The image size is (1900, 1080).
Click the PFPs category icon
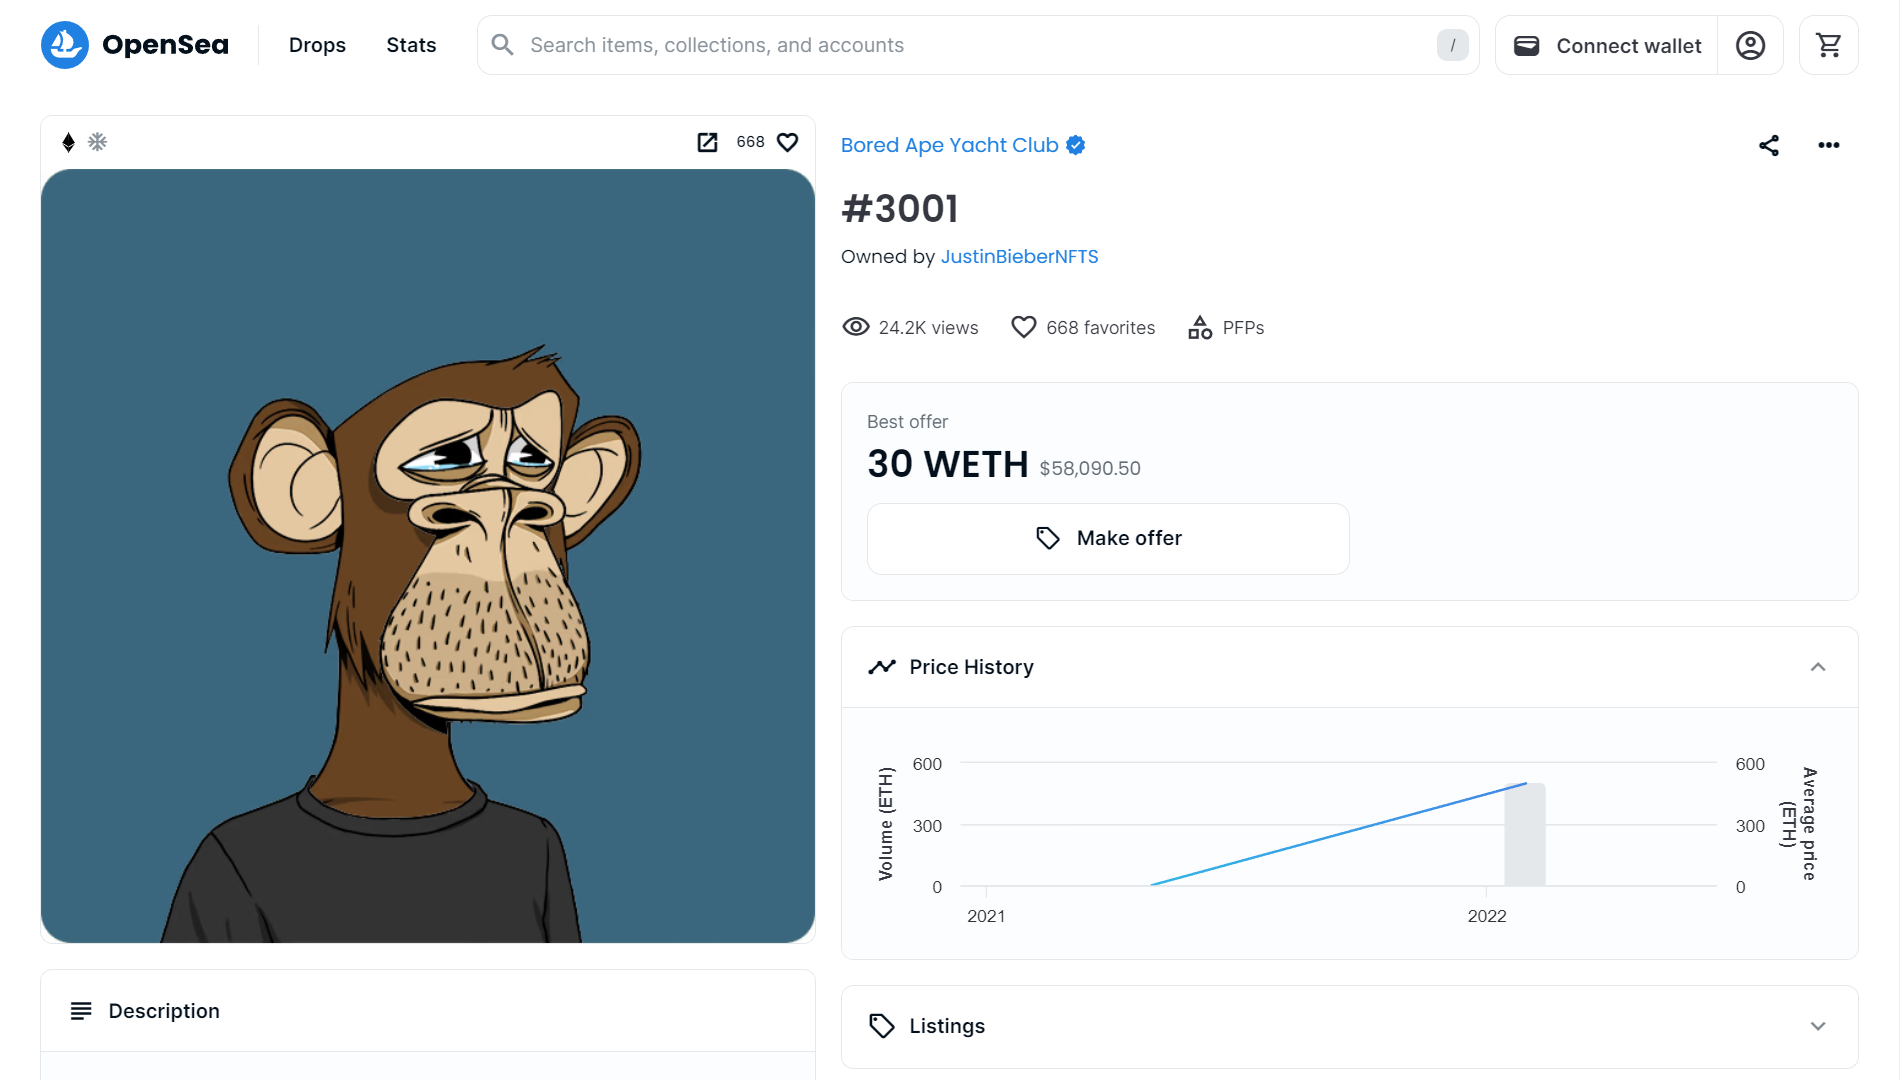[x=1200, y=327]
